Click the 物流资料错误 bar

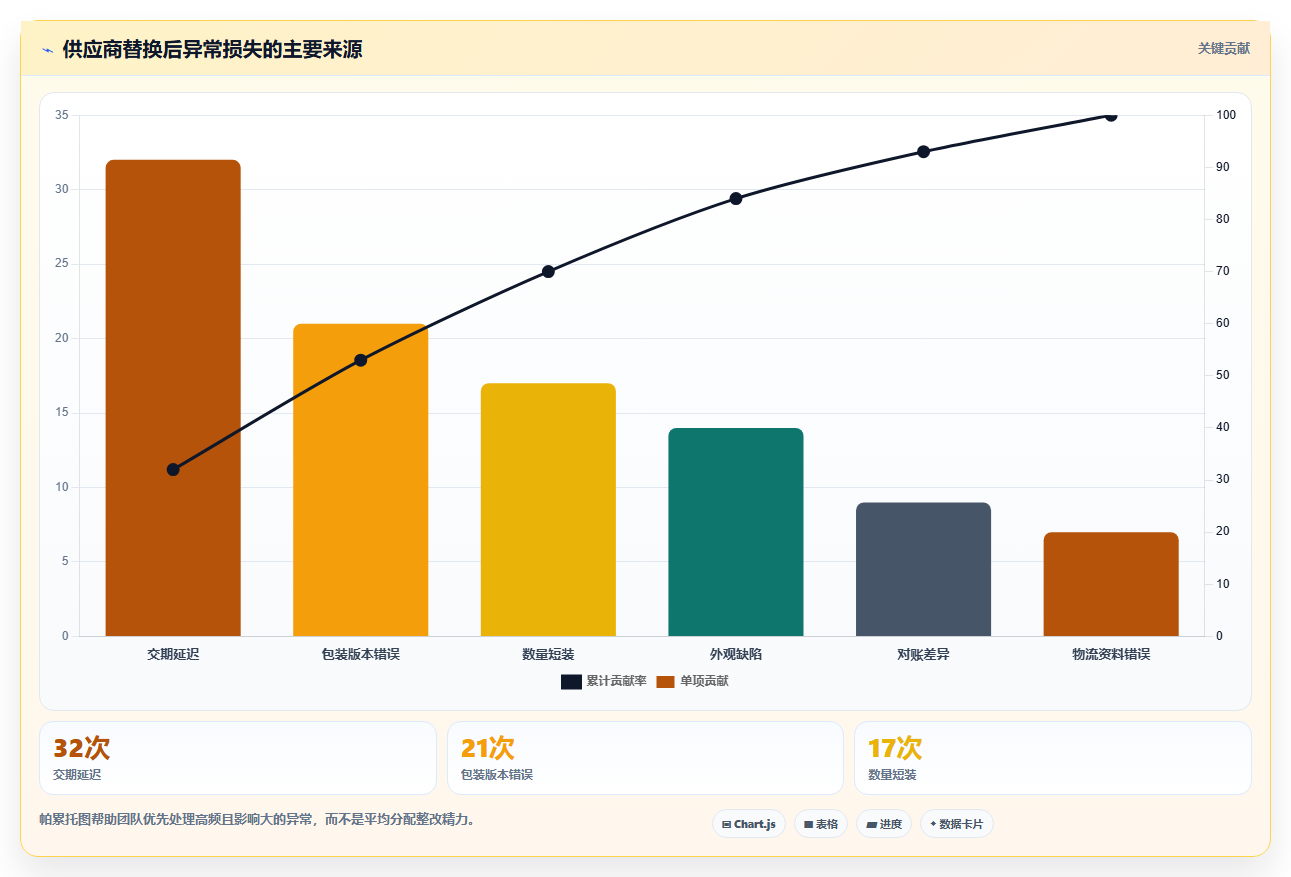point(1111,584)
